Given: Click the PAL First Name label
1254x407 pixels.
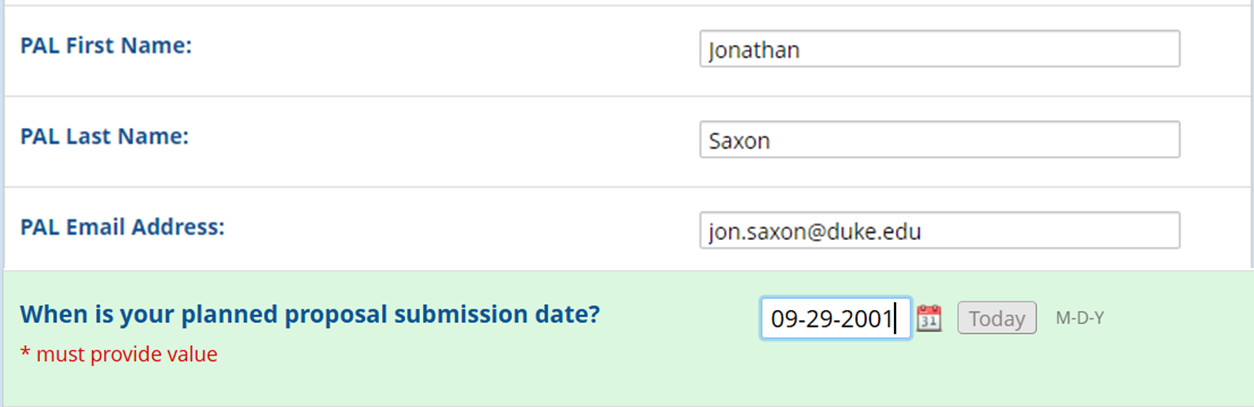Looking at the screenshot, I should coord(106,46).
